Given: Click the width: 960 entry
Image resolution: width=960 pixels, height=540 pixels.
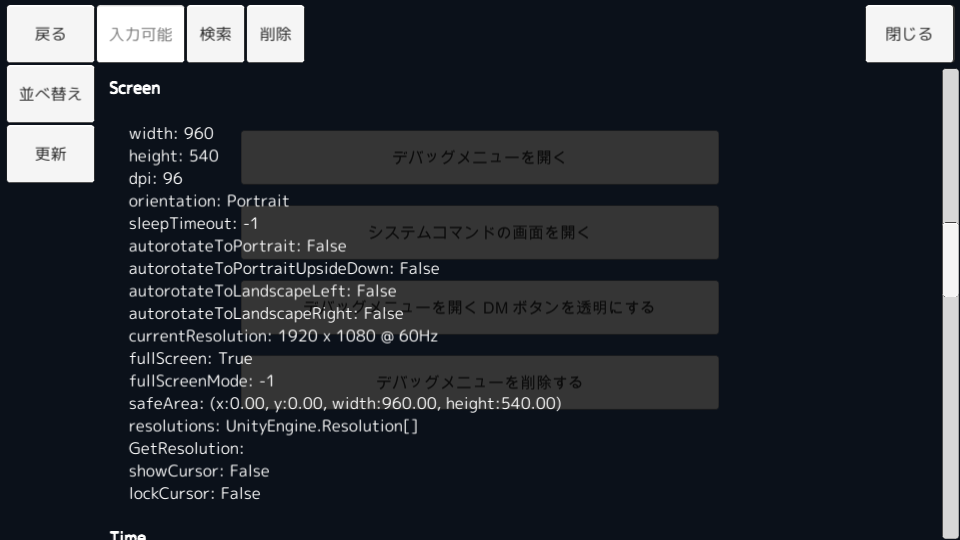Looking at the screenshot, I should tap(171, 133).
